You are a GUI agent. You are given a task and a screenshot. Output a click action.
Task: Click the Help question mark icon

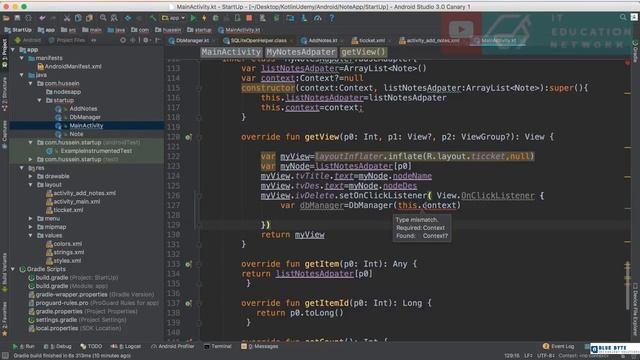[x=331, y=18]
